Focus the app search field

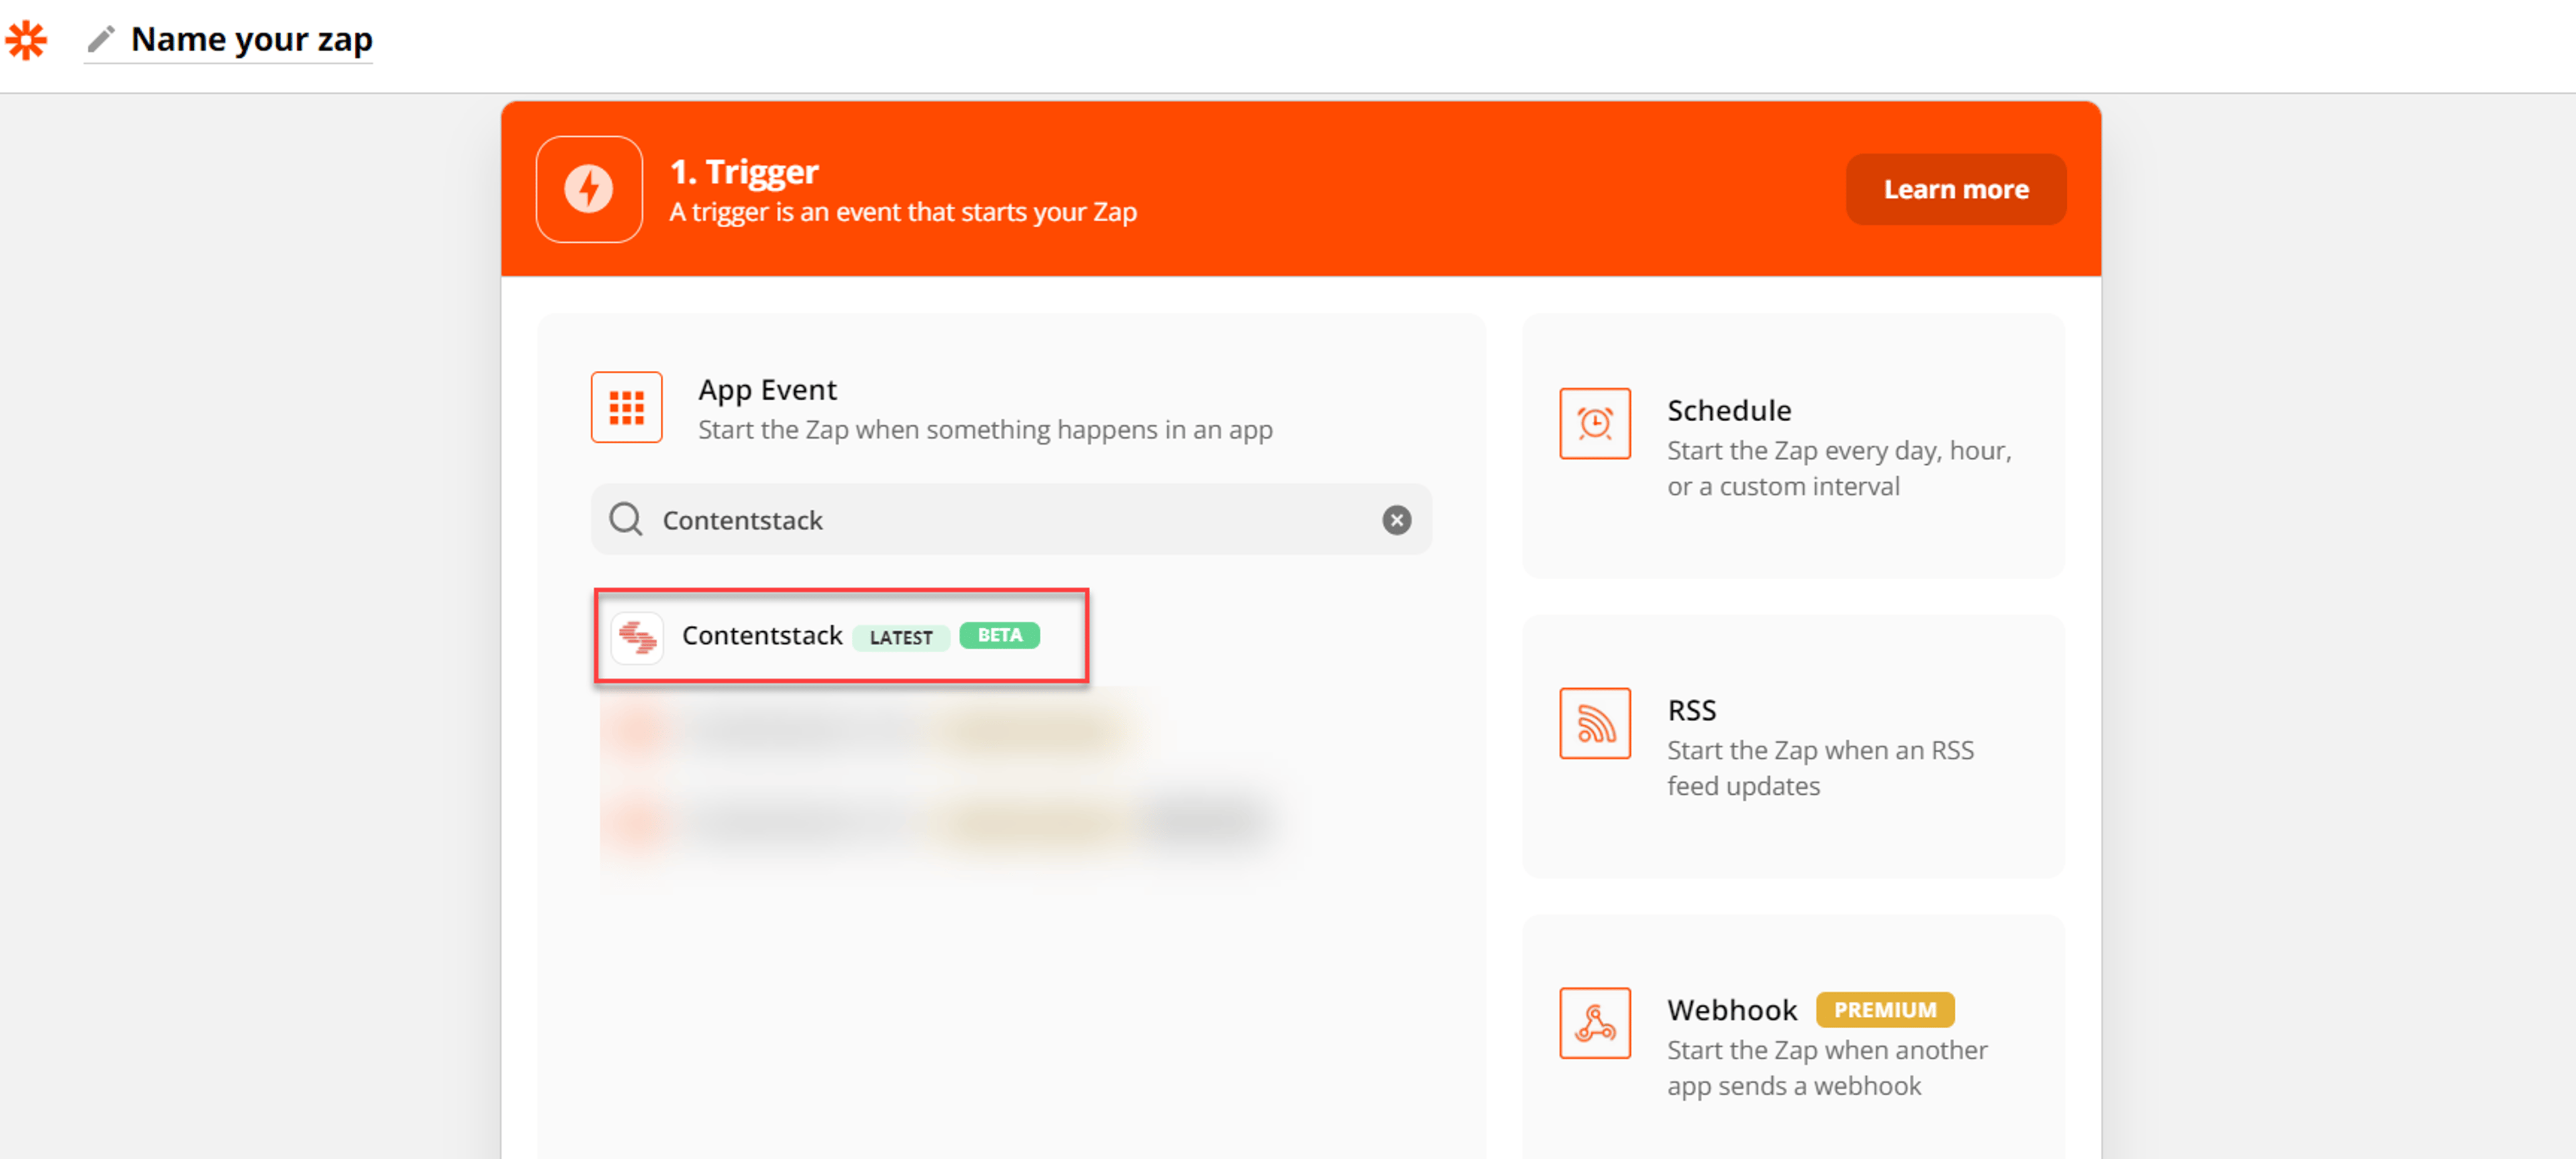coord(1011,520)
